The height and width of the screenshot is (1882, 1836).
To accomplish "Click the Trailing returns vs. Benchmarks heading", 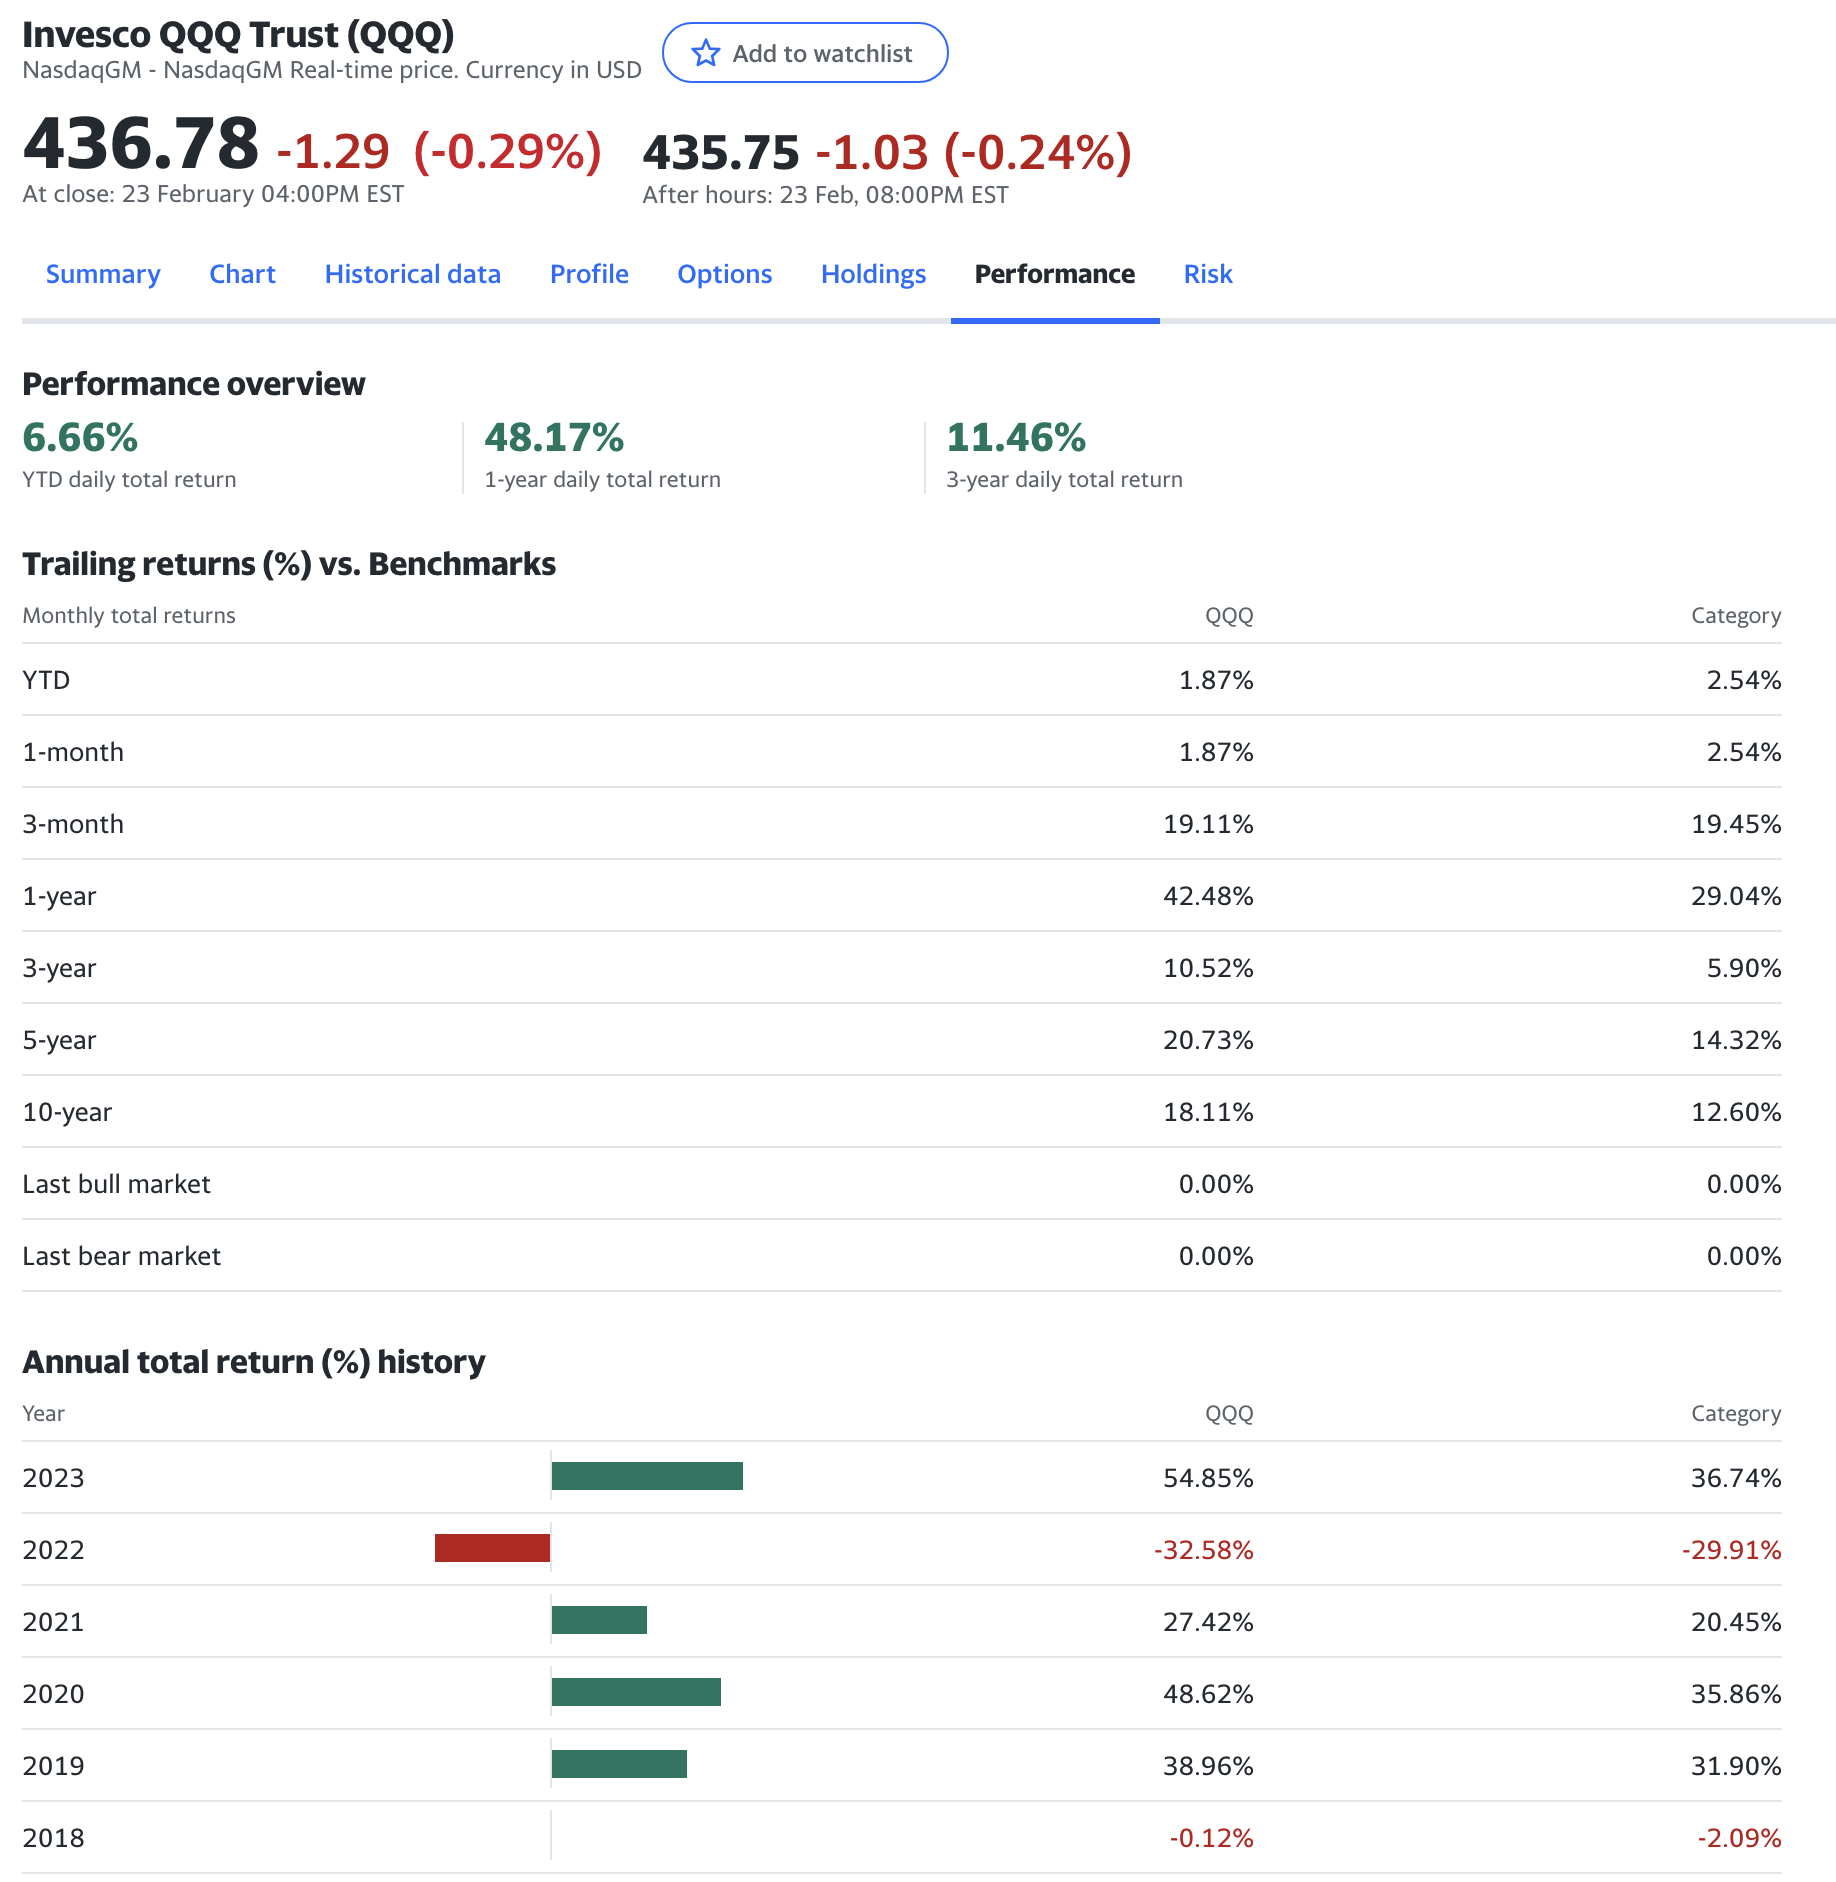I will coord(289,564).
